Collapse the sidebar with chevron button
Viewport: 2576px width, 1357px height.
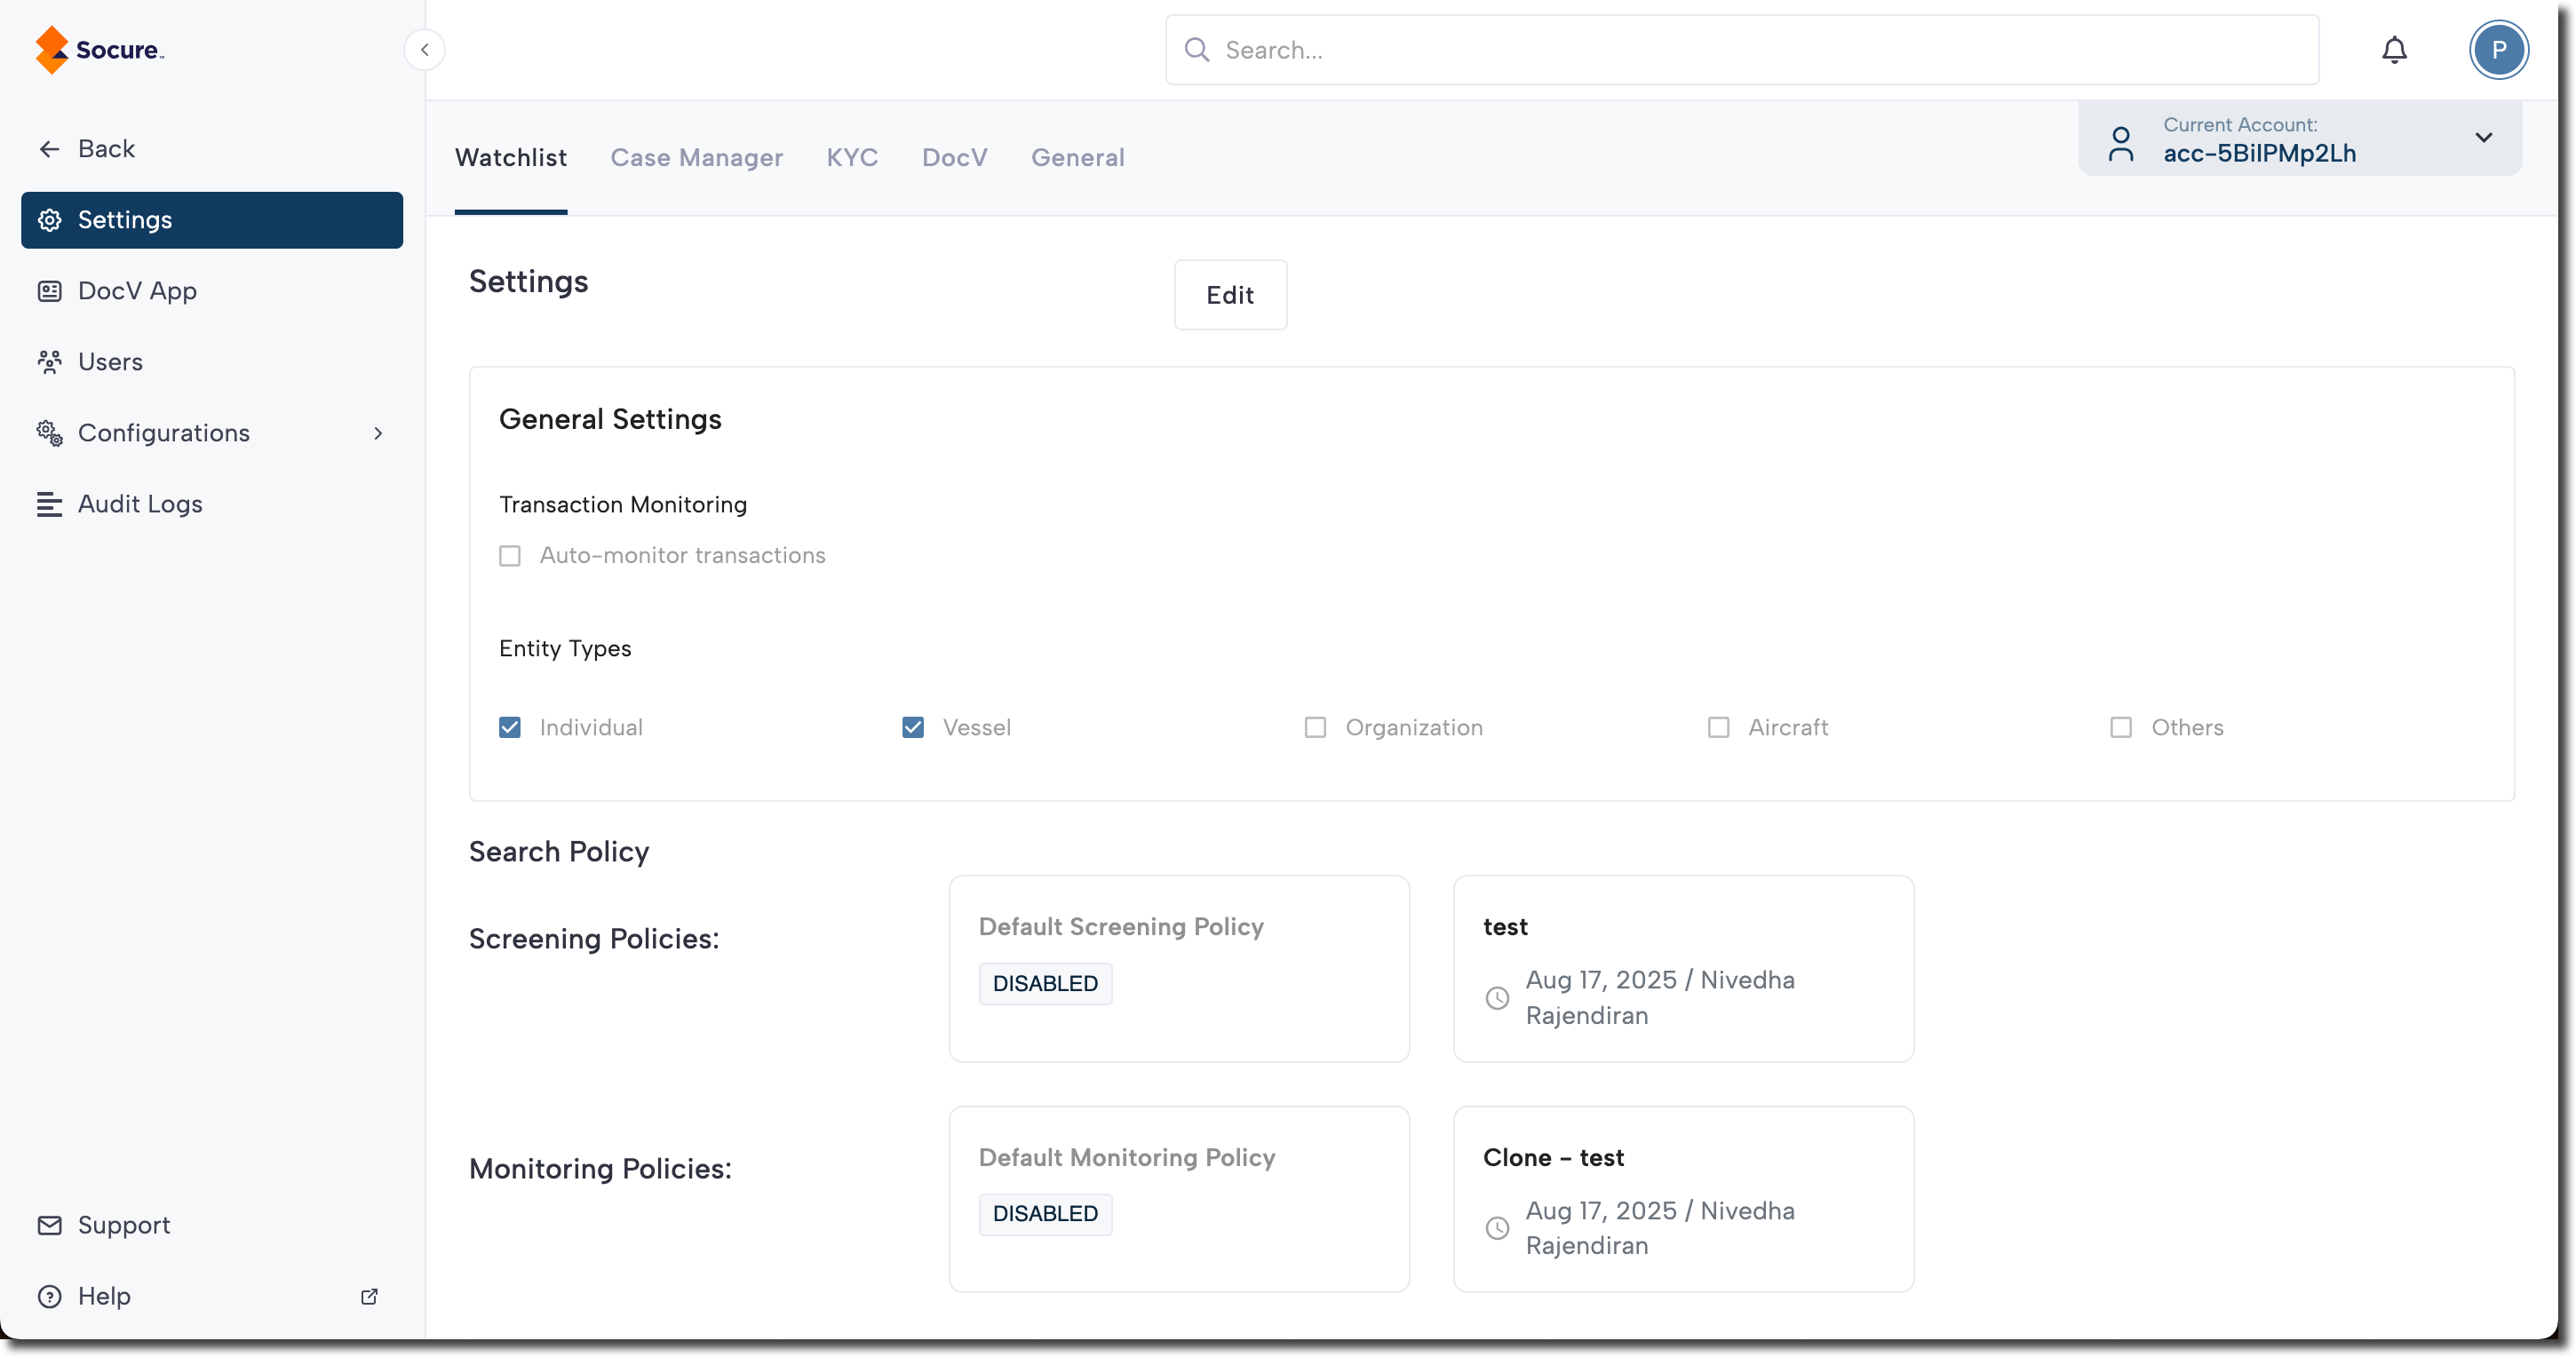425,50
